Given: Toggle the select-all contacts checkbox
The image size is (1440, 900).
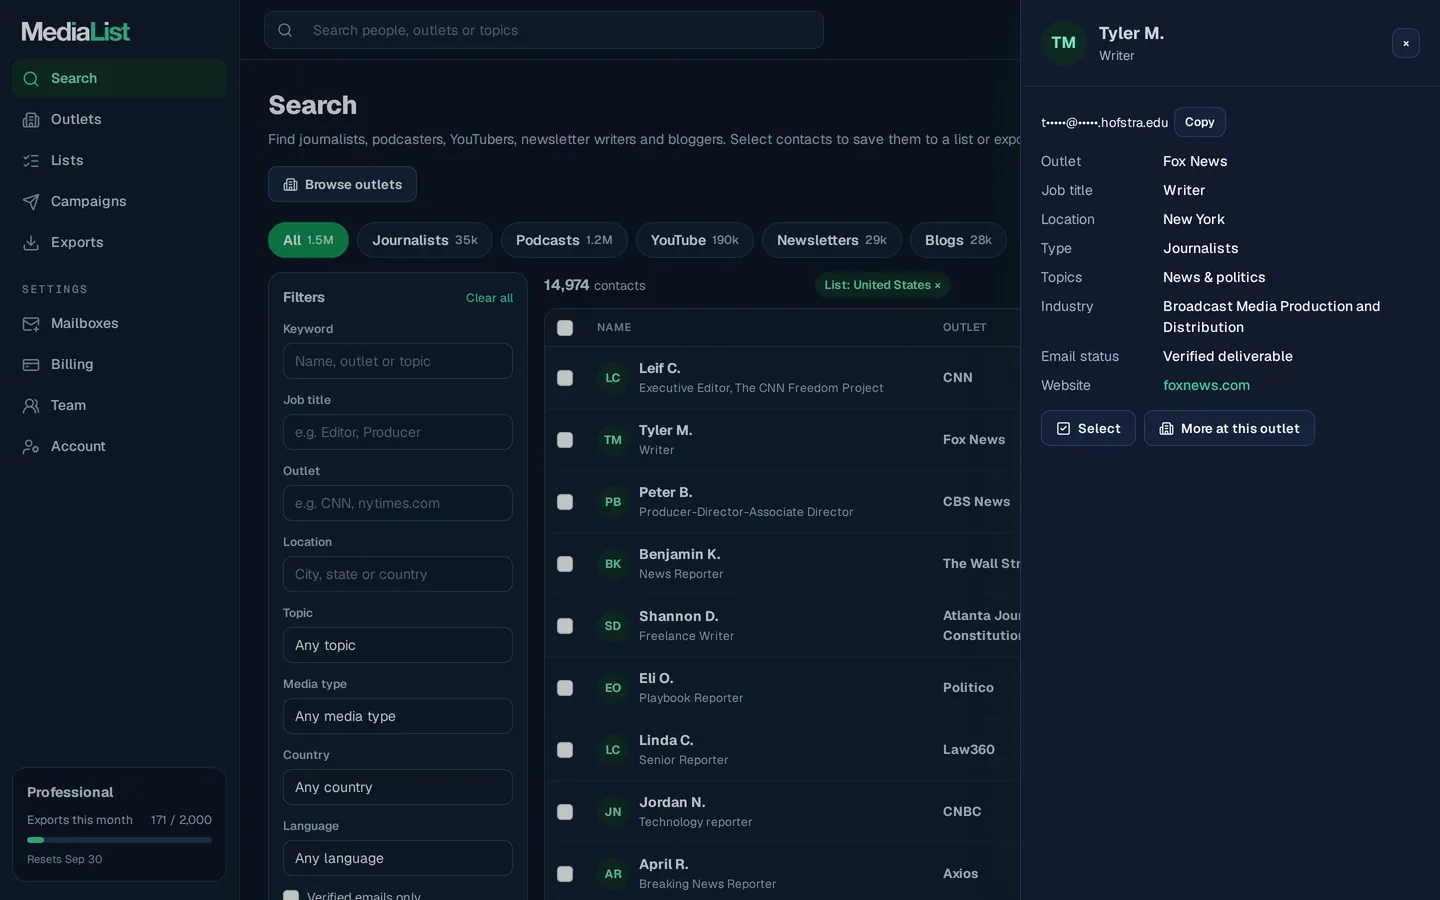Looking at the screenshot, I should pyautogui.click(x=565, y=328).
